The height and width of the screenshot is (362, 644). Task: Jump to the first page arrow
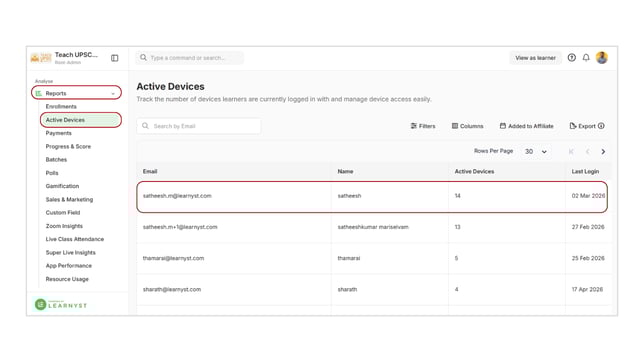pos(571,152)
